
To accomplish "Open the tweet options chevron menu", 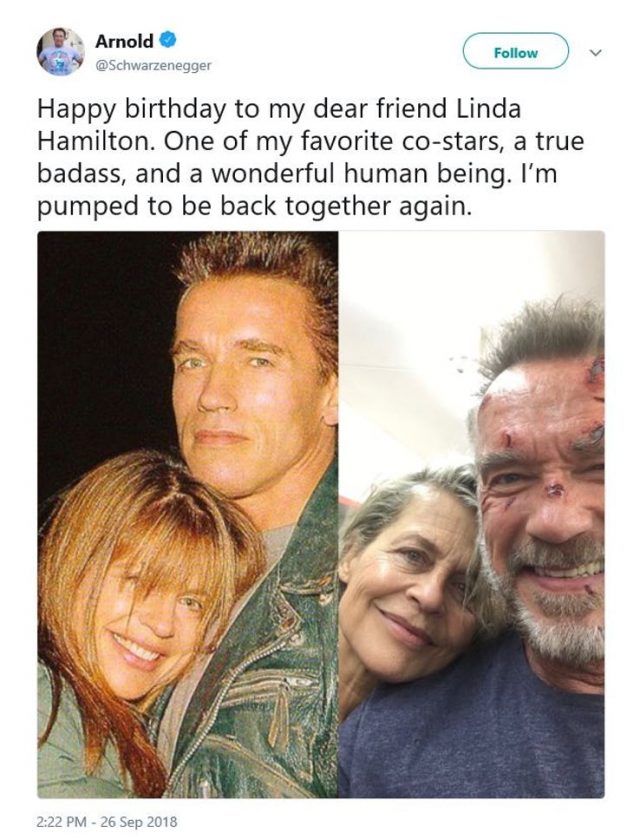I will pos(595,52).
